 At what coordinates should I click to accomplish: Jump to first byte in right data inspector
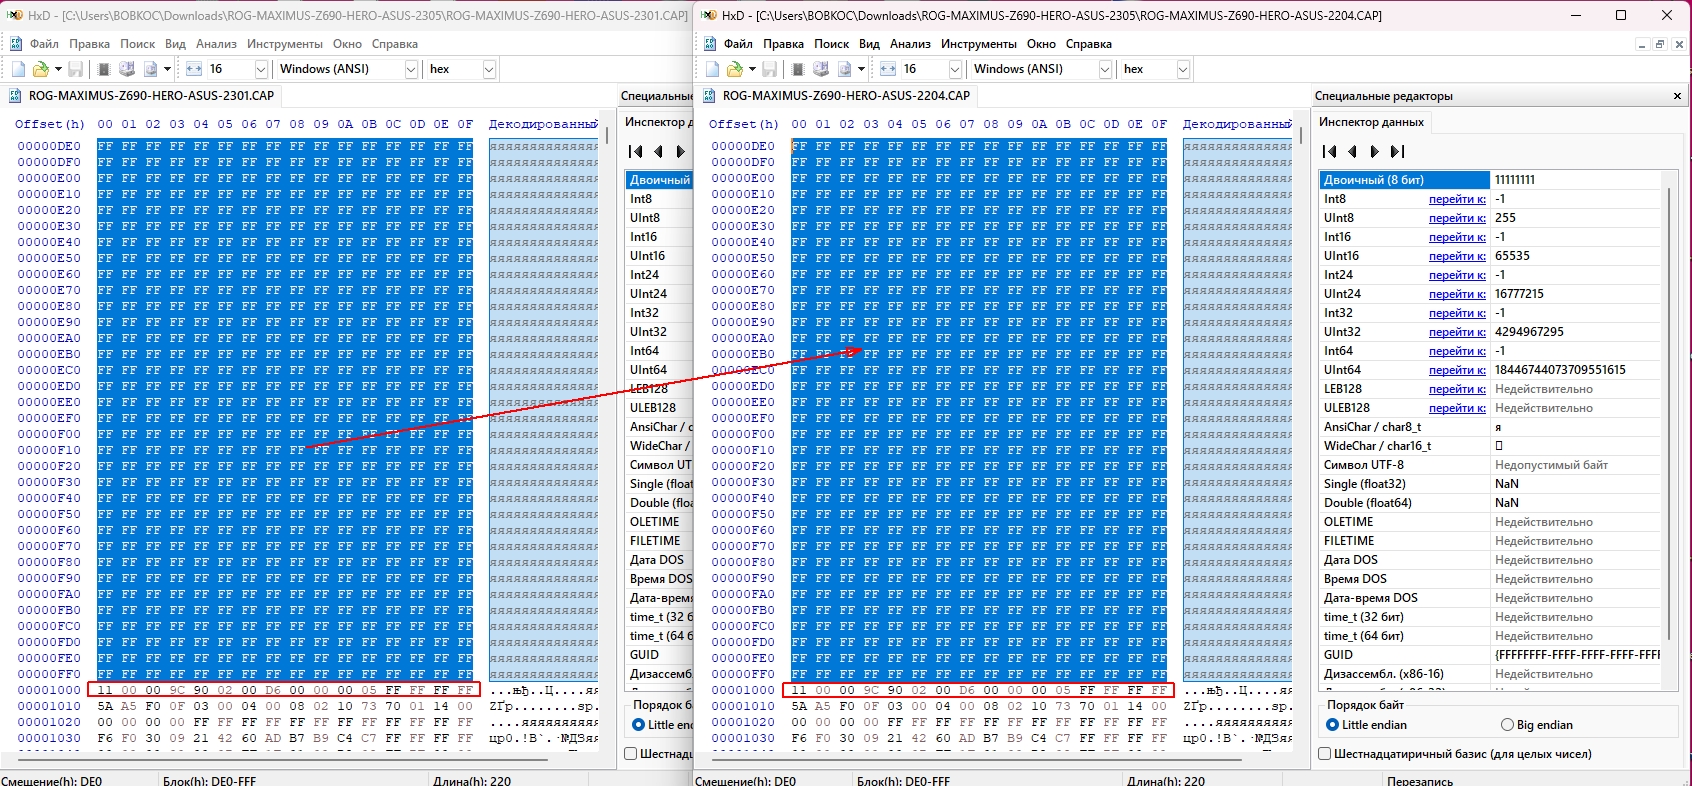click(1329, 151)
